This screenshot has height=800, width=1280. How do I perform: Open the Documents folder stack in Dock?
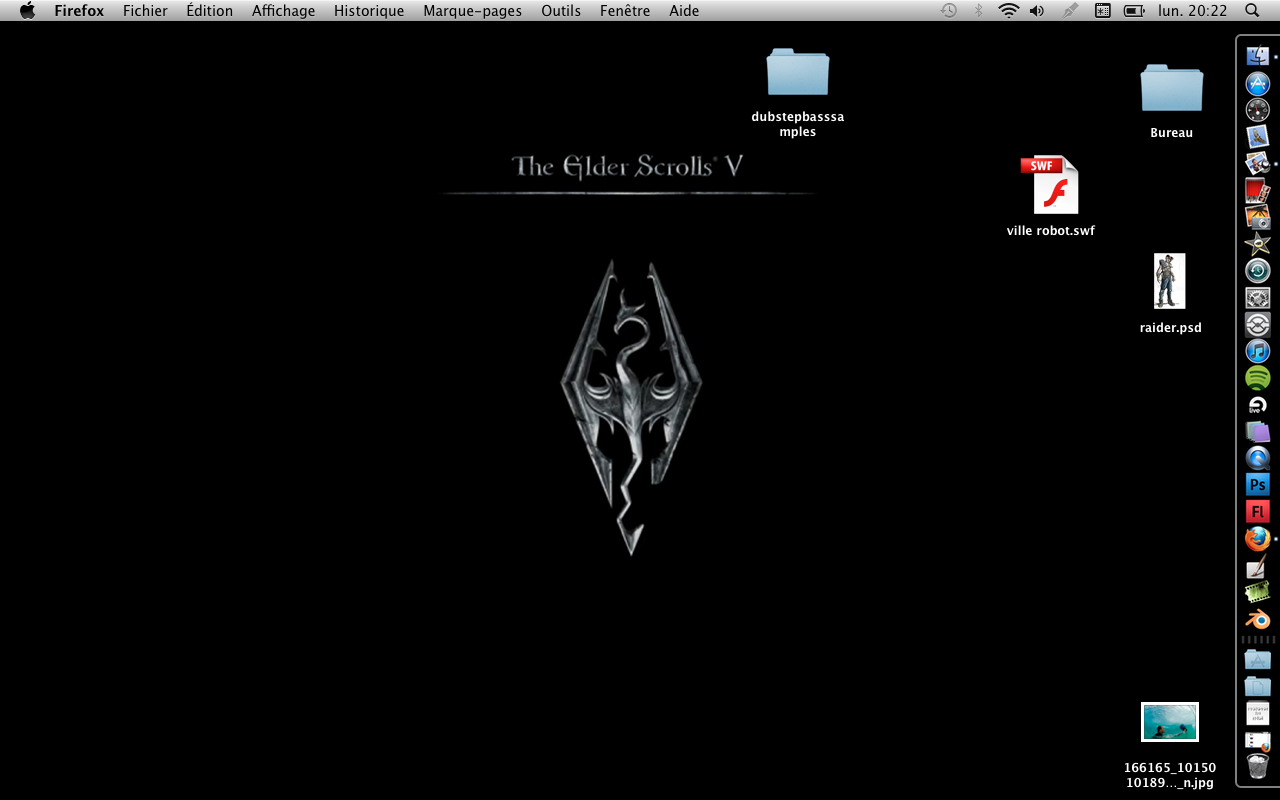point(1257,686)
